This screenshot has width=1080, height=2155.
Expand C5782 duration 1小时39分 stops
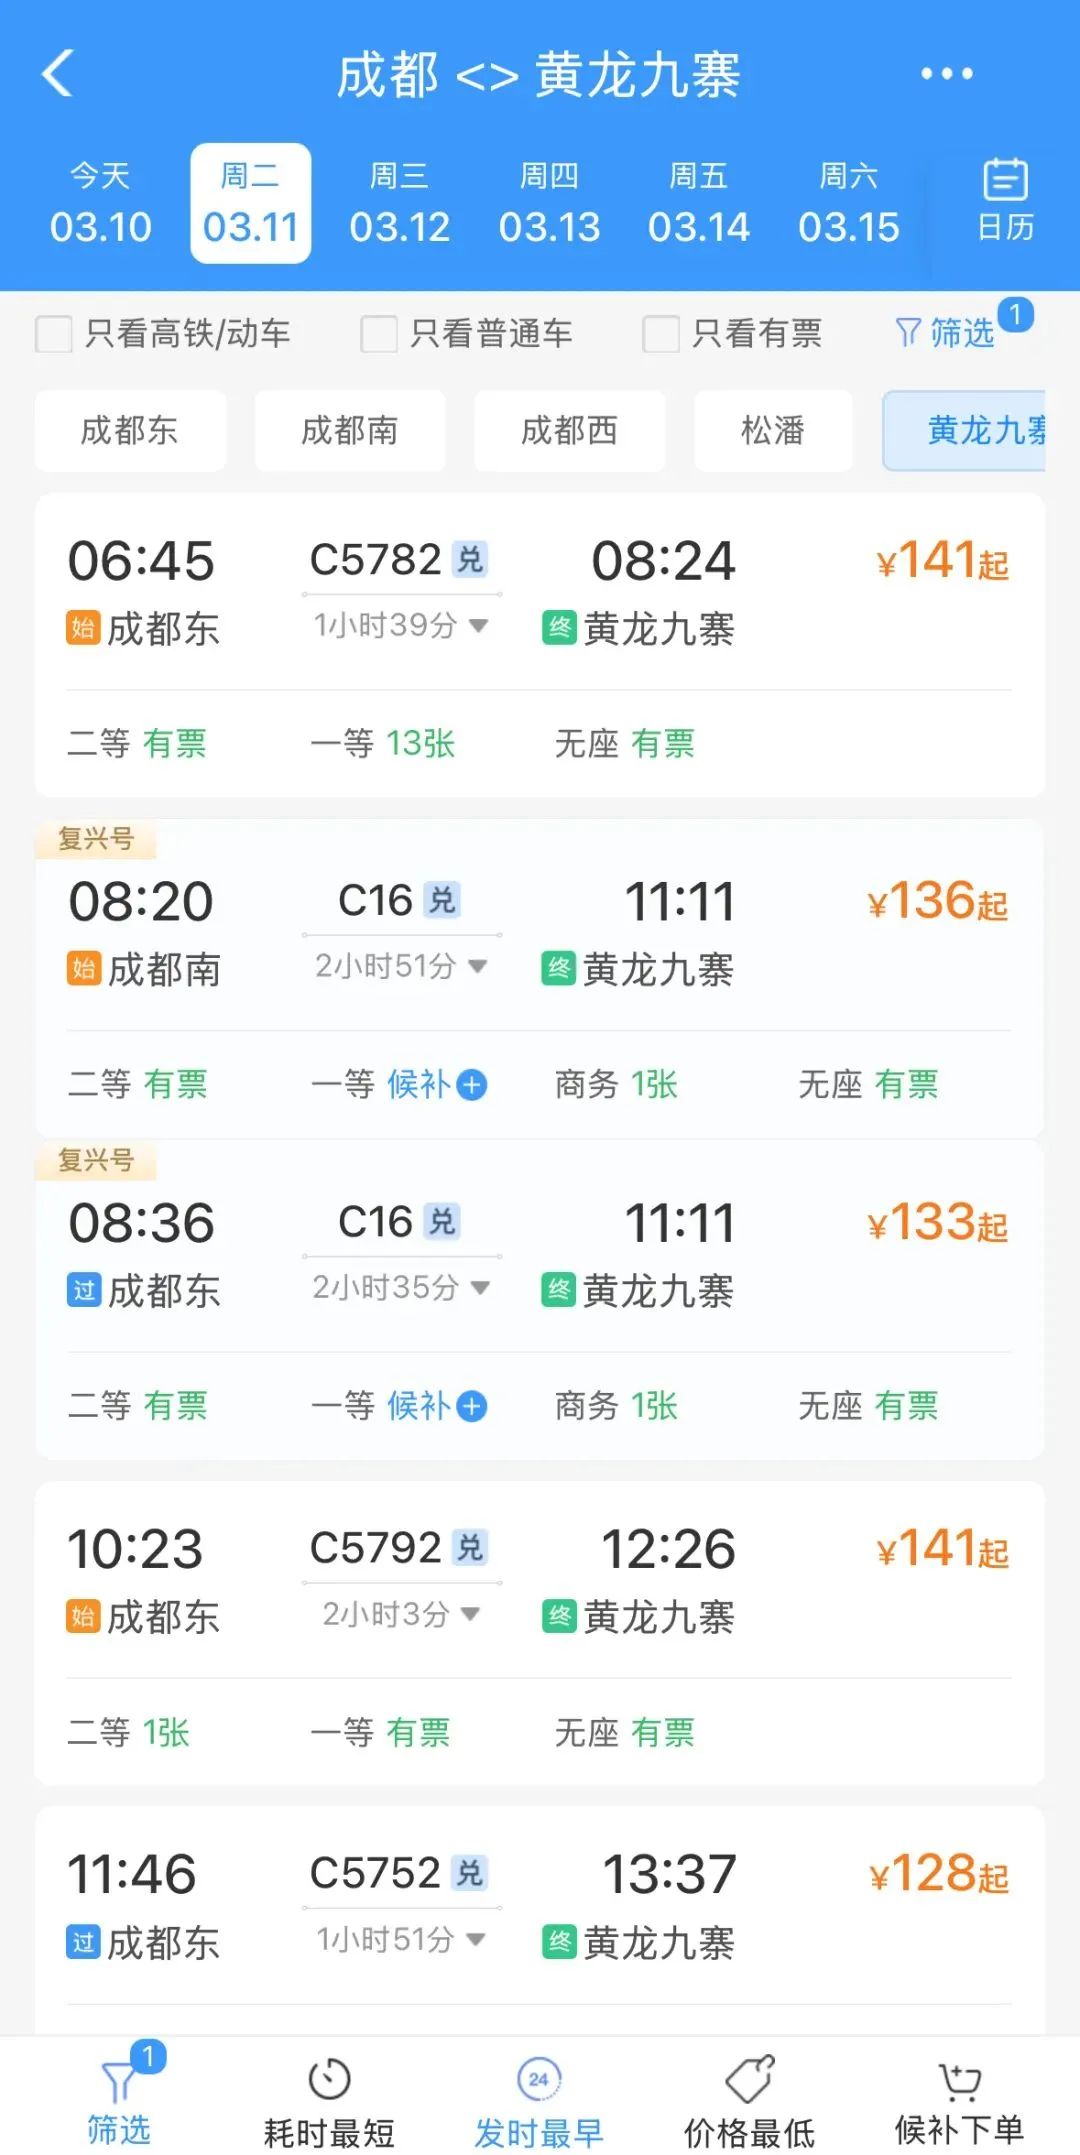tap(401, 626)
